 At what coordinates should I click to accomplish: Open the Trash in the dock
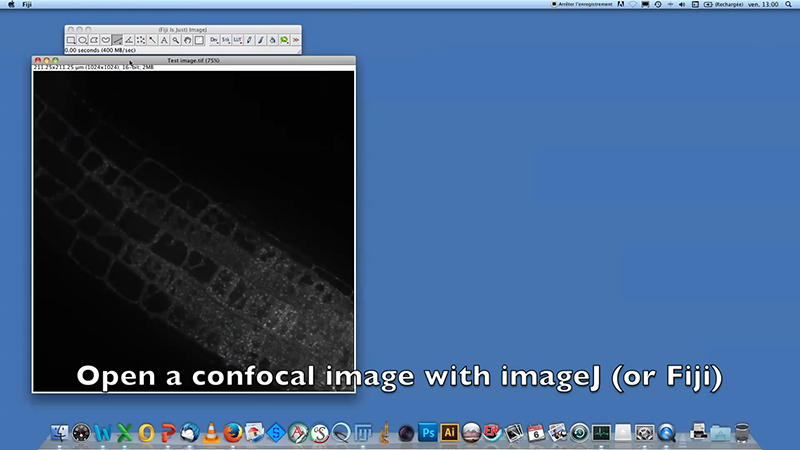coord(742,433)
